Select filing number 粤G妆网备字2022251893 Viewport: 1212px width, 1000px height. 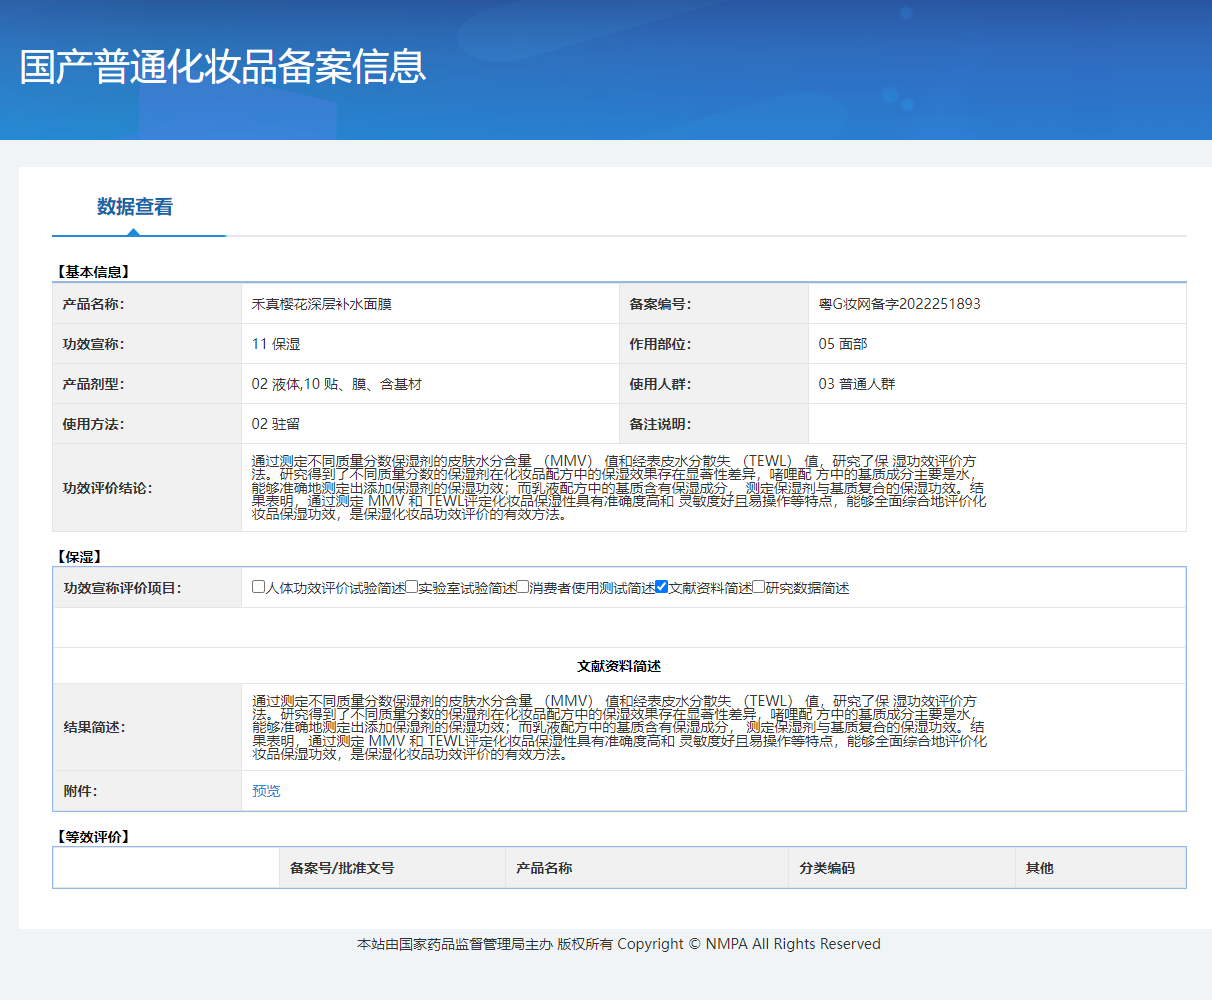900,304
